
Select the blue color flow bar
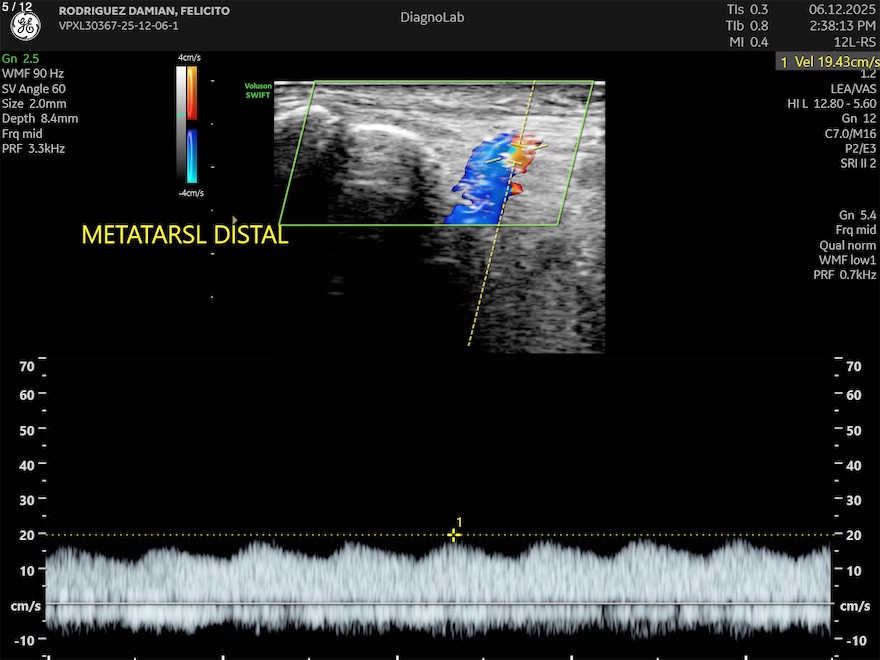coord(192,156)
